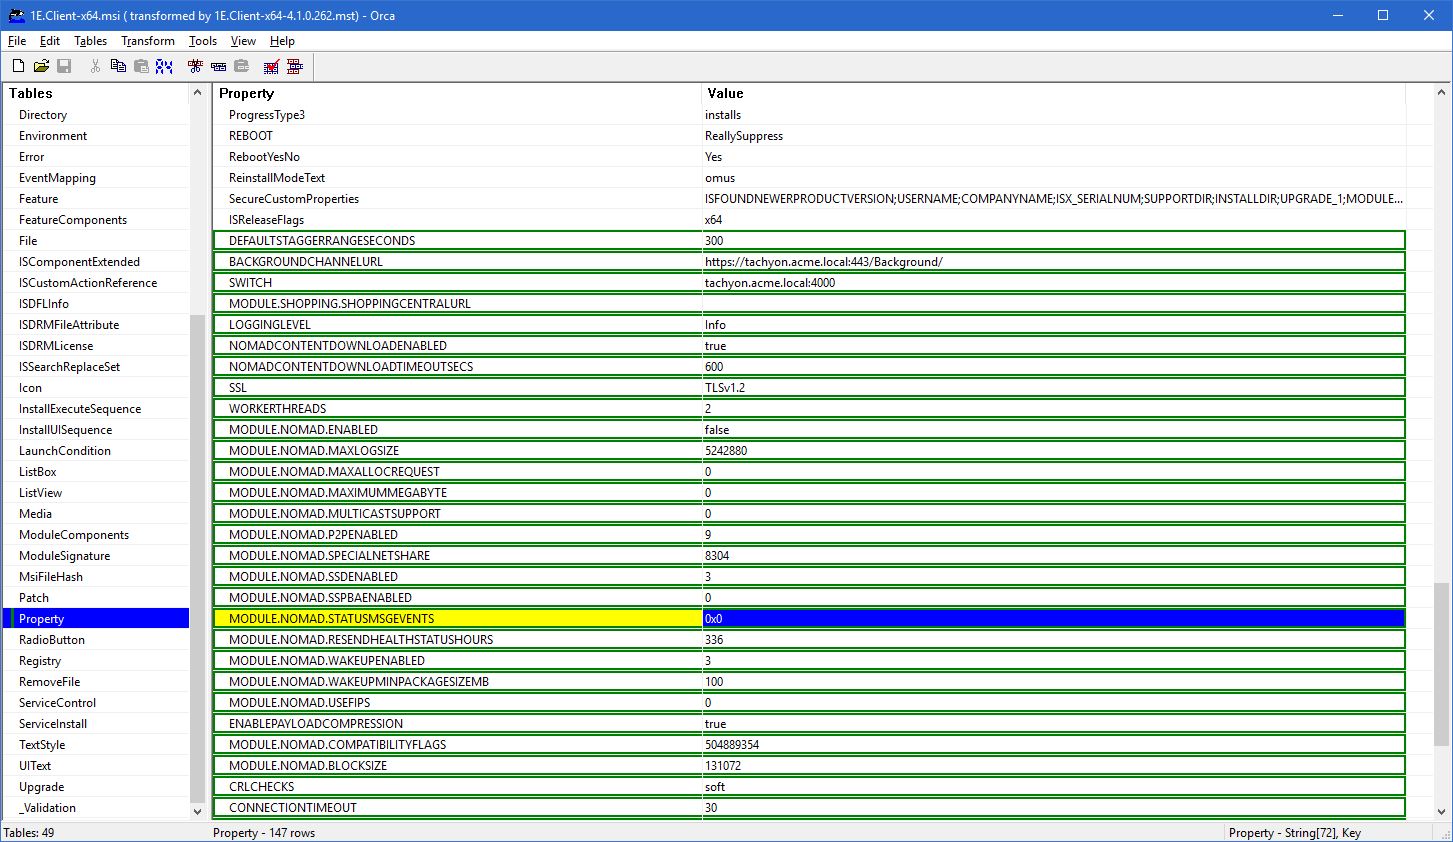
Task: Select the ServiceInstall table
Action: click(53, 724)
